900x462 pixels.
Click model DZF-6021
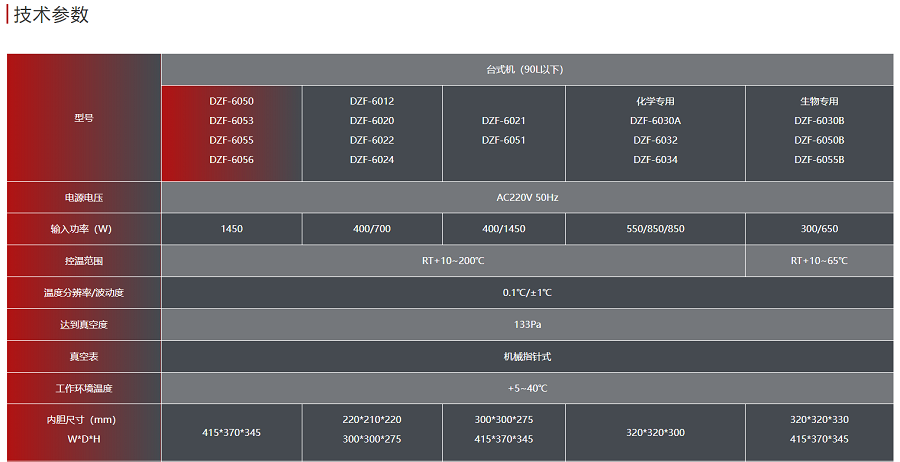(x=503, y=121)
